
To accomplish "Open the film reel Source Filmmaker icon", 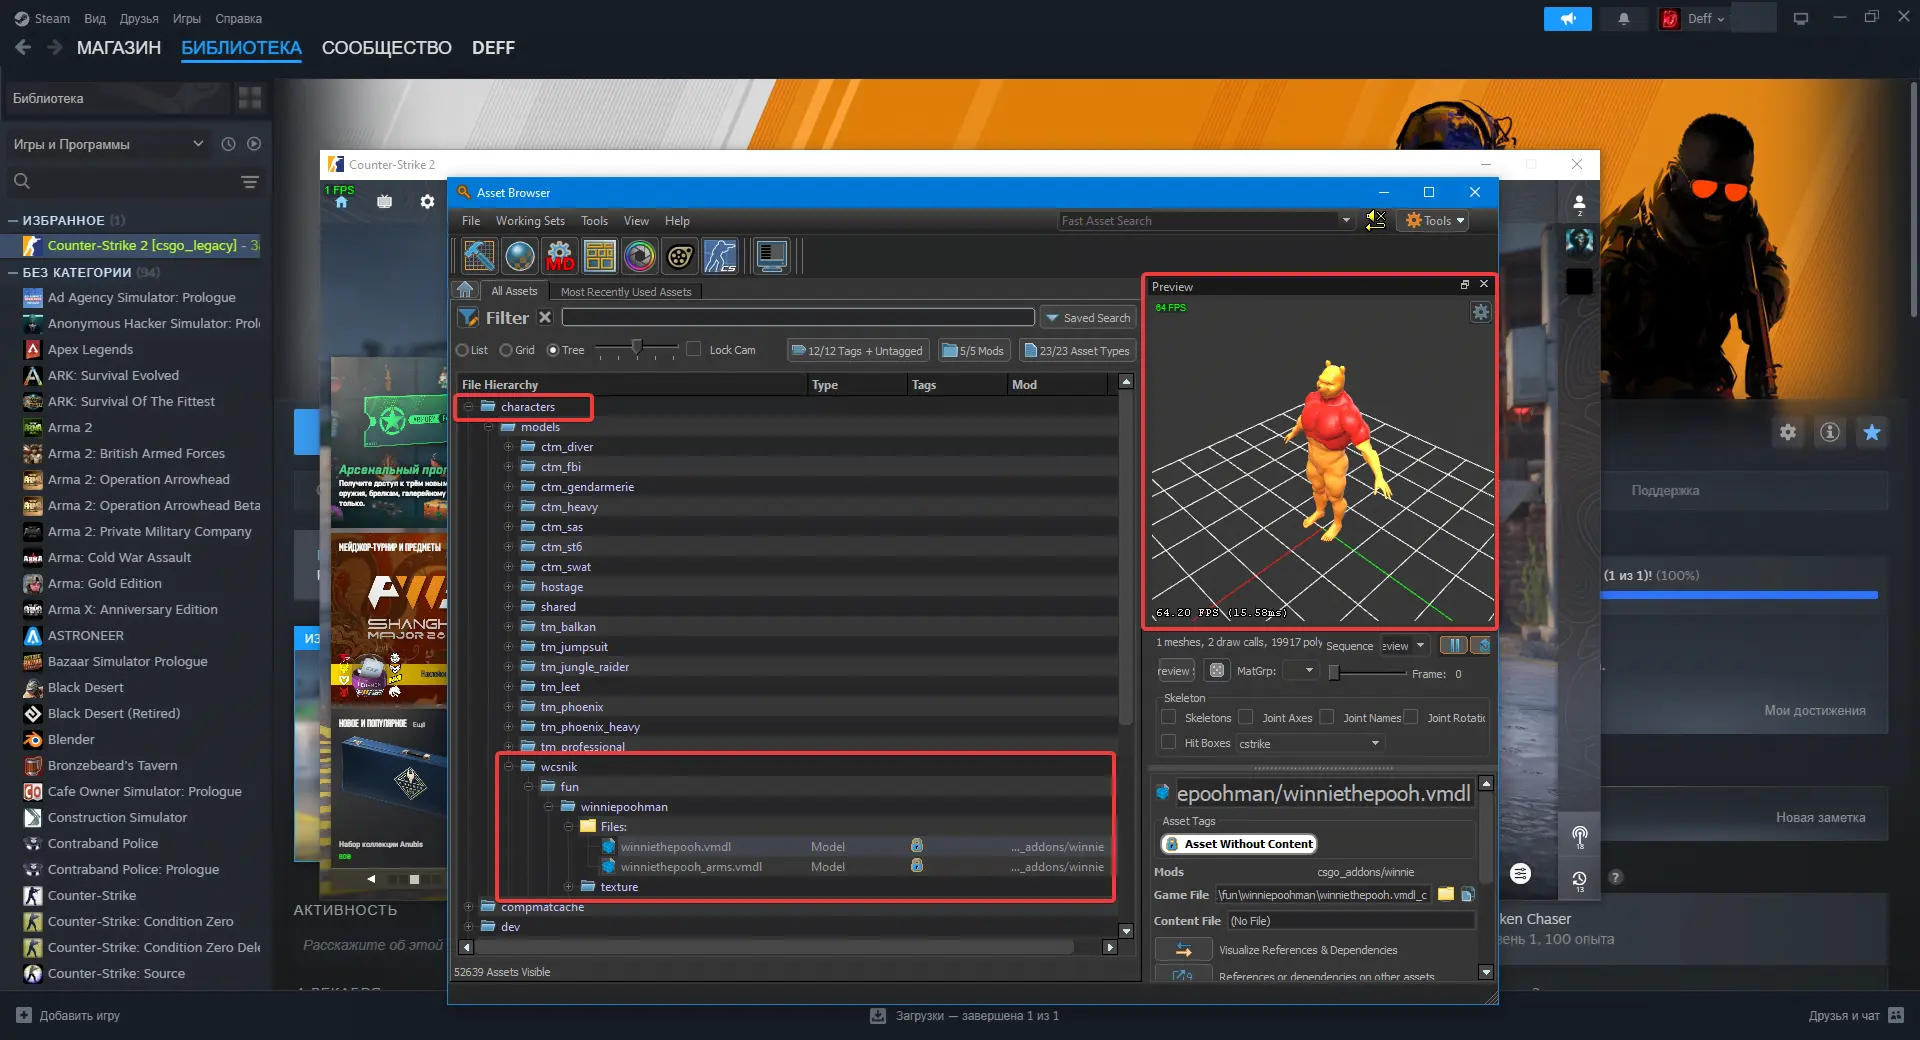I will [680, 256].
